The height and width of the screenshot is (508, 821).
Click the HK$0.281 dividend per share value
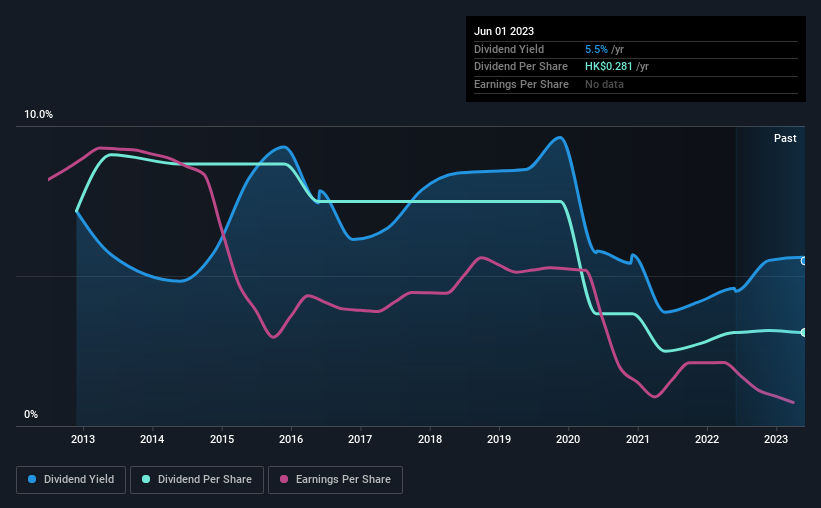tap(608, 67)
